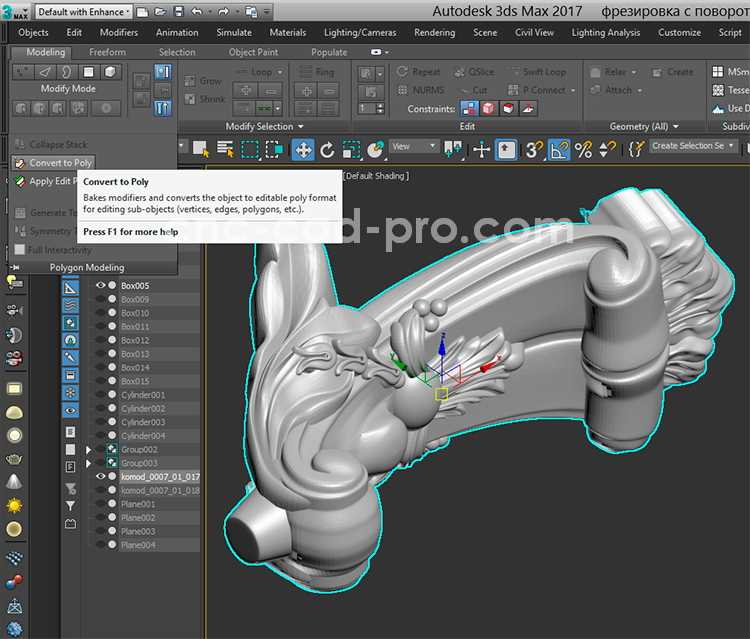Viewport: 750px width, 639px height.
Task: Toggle the Spinner Snap icon
Action: 607,150
